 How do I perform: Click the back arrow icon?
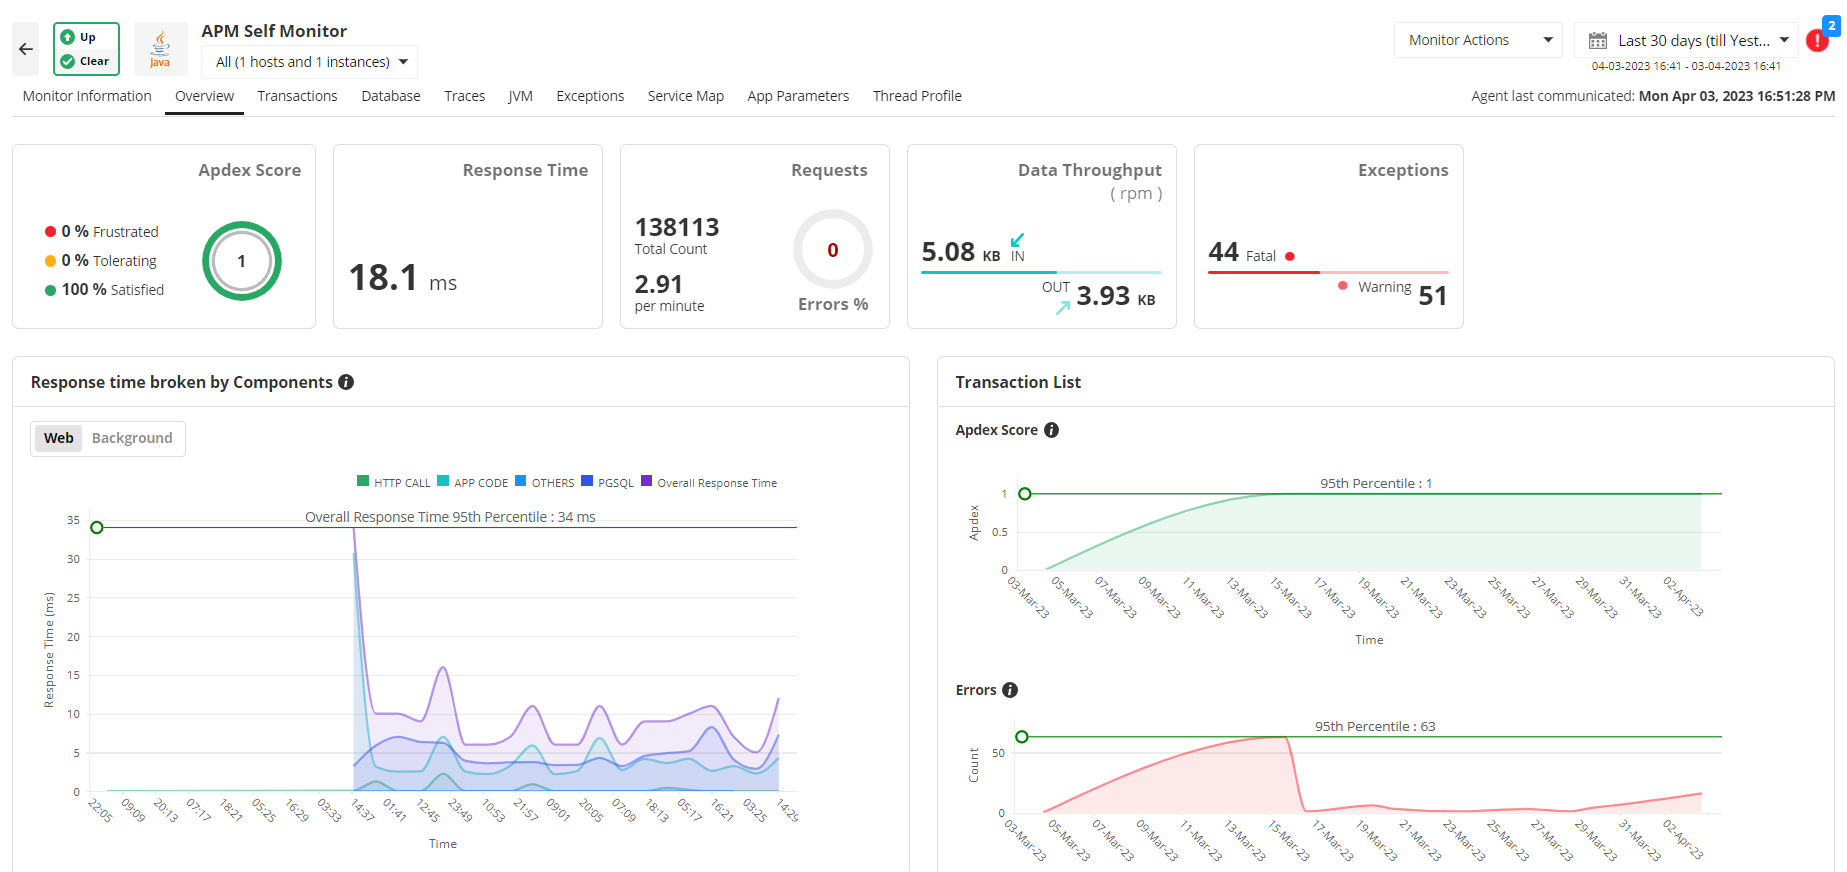click(x=26, y=49)
